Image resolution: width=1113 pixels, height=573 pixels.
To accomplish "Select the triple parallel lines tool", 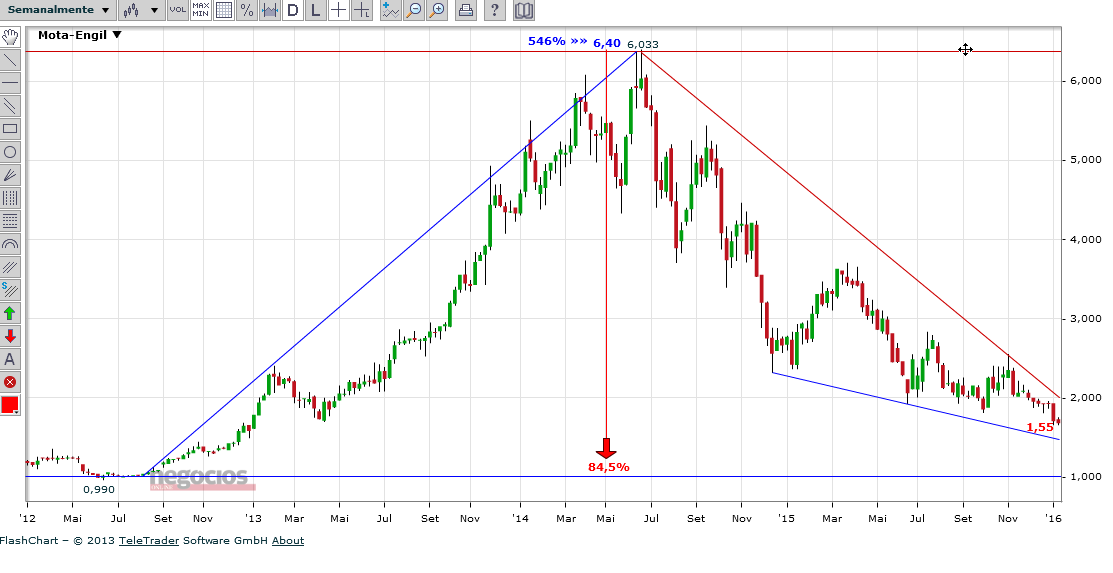I will (10, 268).
